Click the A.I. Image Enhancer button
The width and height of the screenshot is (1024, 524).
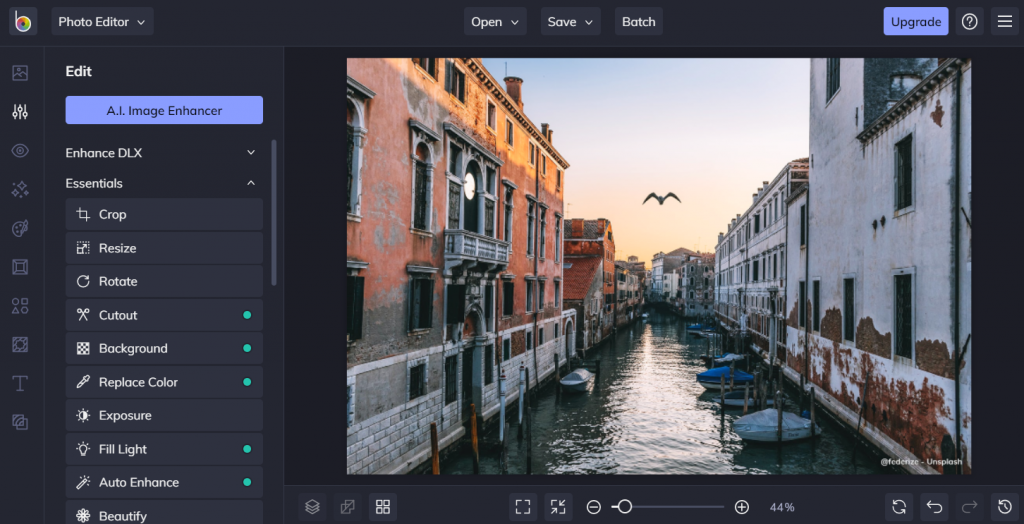click(164, 110)
